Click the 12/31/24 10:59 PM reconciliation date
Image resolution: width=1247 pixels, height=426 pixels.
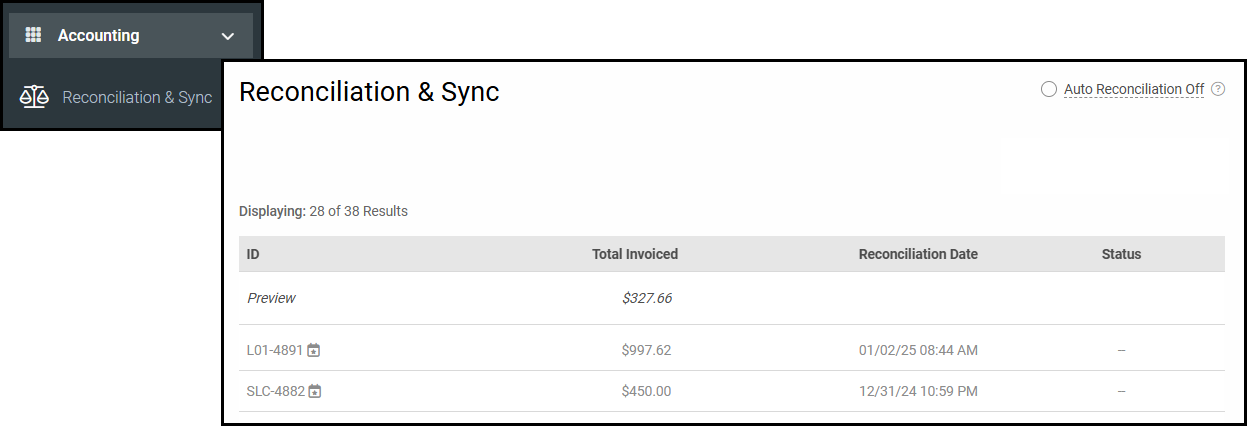point(918,391)
